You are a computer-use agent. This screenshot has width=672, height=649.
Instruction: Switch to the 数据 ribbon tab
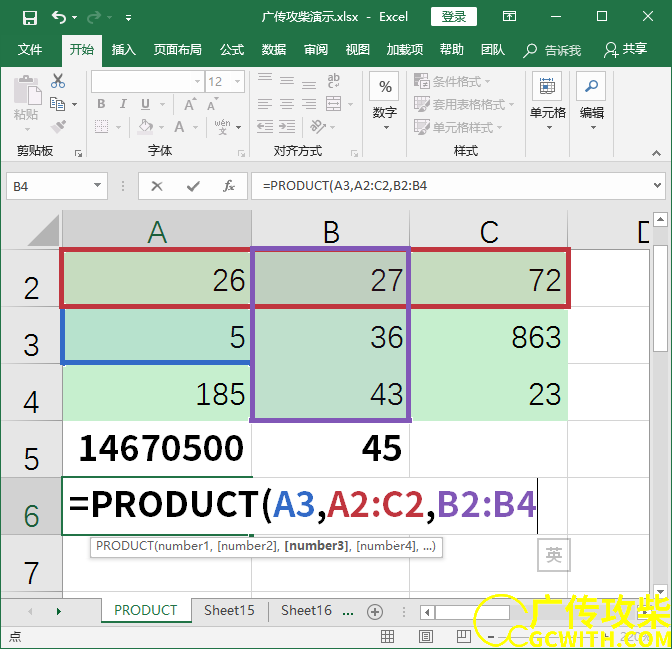tap(273, 50)
